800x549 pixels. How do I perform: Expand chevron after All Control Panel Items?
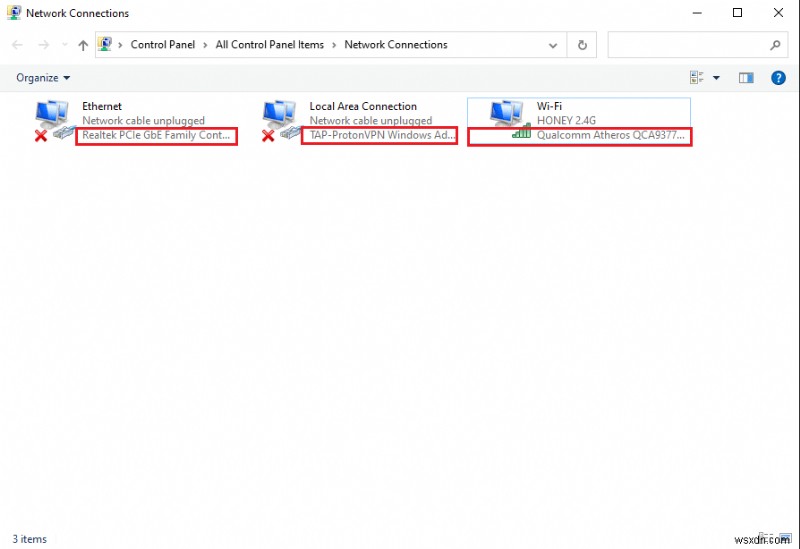coord(334,45)
